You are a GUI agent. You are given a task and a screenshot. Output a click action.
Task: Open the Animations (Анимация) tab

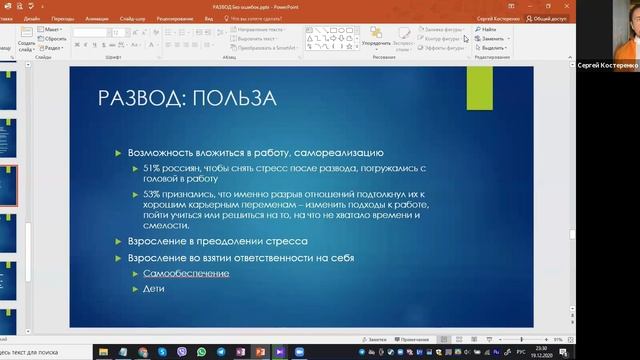(x=97, y=19)
